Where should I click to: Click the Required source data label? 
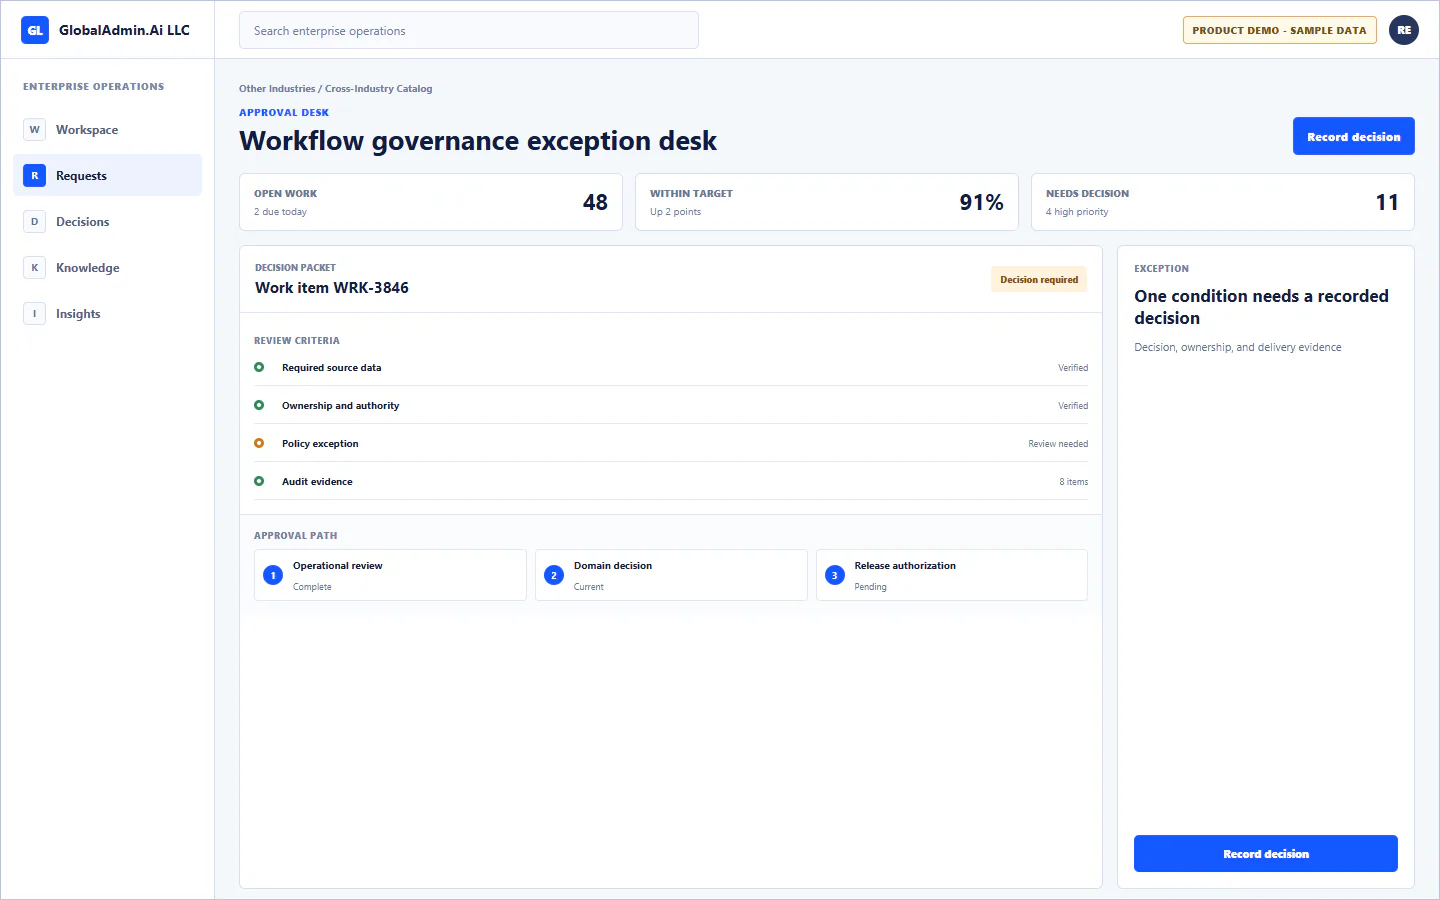tap(331, 368)
